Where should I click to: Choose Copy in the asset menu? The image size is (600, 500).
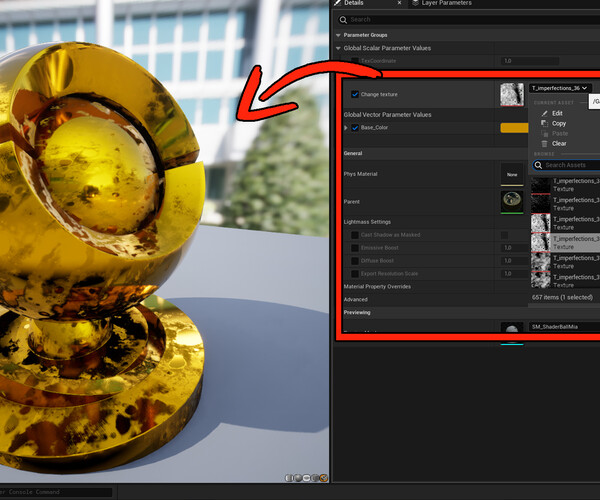pyautogui.click(x=559, y=124)
